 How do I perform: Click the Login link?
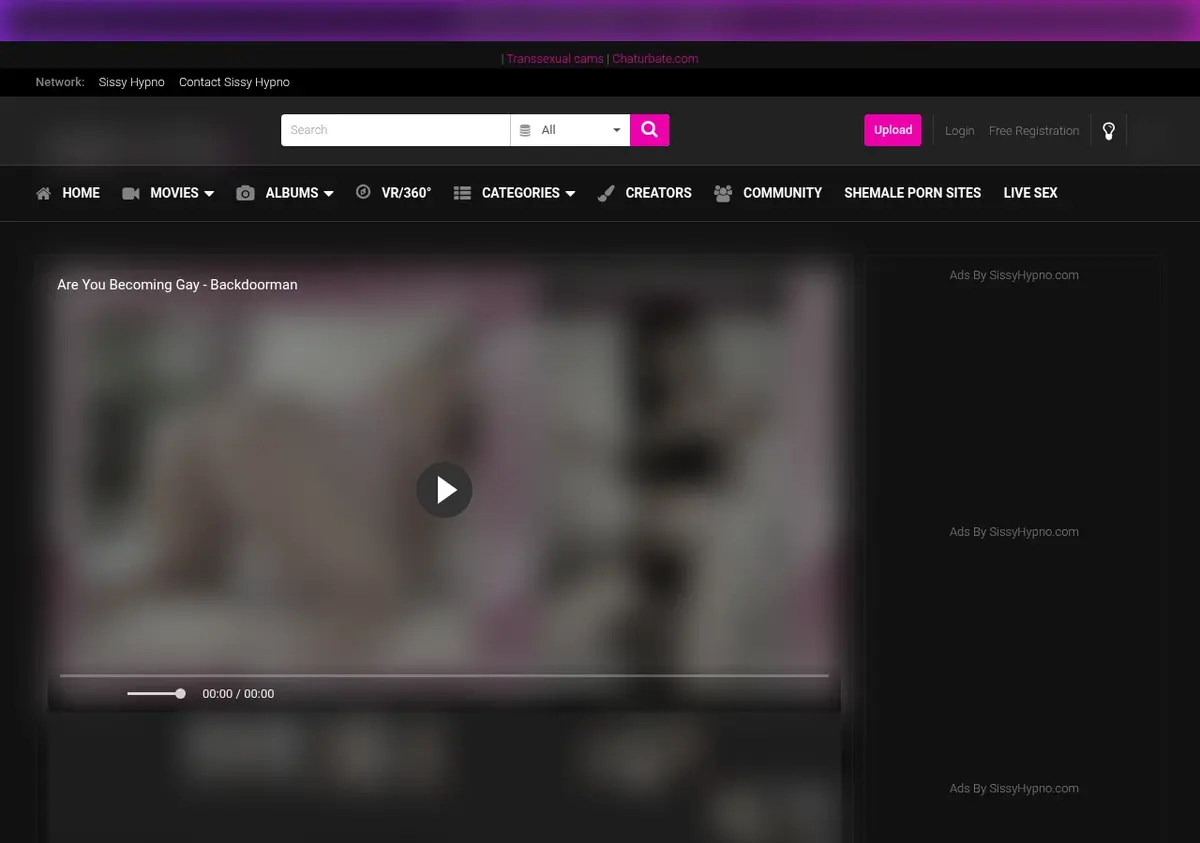(959, 131)
